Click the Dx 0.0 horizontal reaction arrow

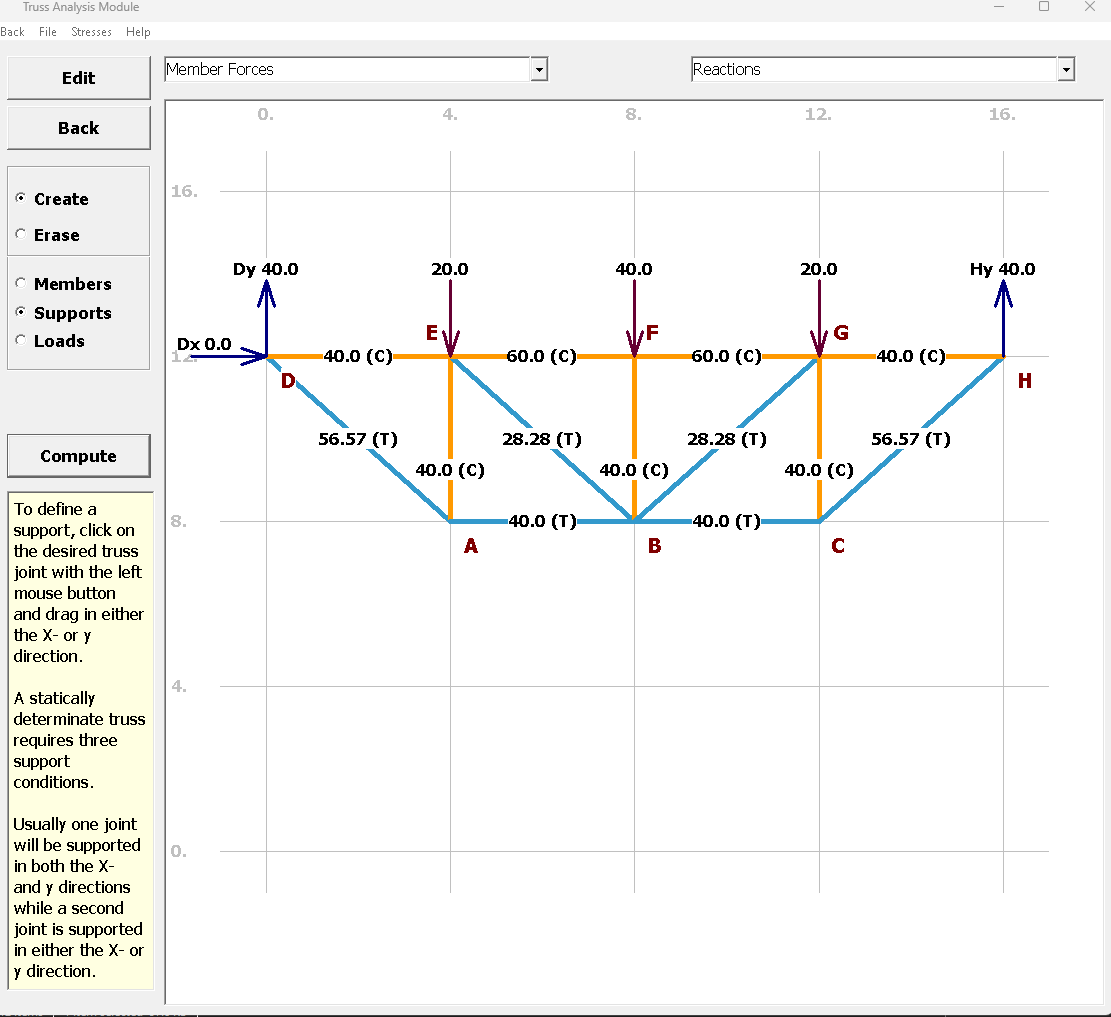tap(228, 356)
